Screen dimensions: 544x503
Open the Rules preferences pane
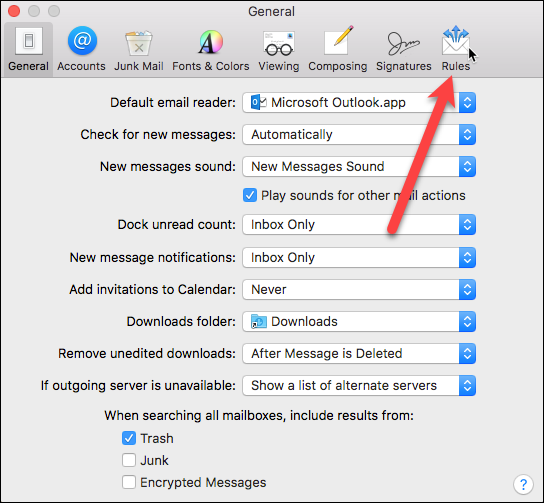click(x=456, y=49)
